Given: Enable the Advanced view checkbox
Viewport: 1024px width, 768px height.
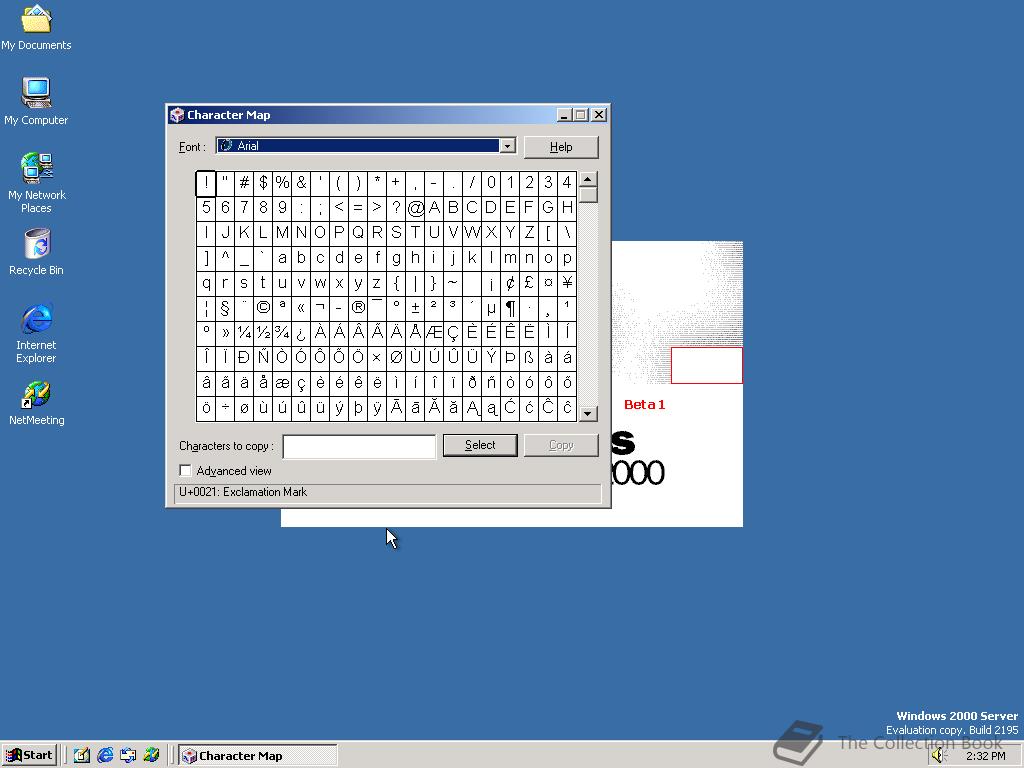Looking at the screenshot, I should coord(185,470).
